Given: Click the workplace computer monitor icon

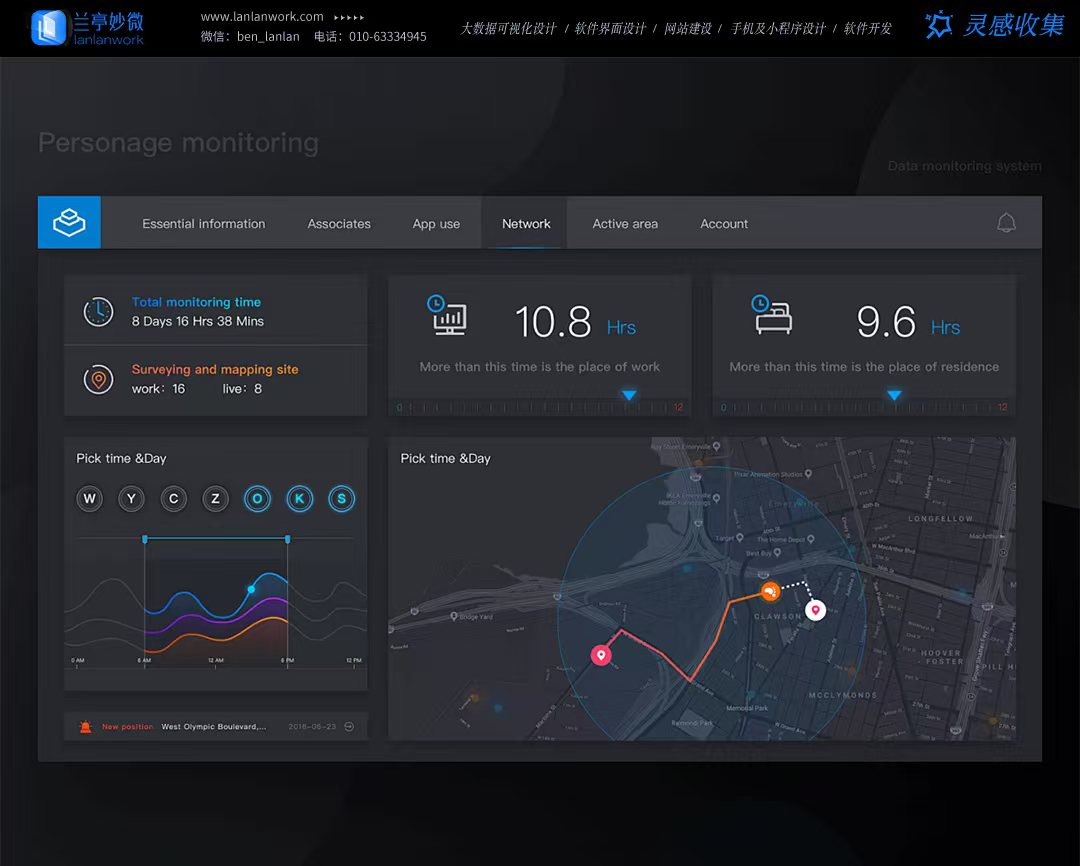Looking at the screenshot, I should 449,318.
